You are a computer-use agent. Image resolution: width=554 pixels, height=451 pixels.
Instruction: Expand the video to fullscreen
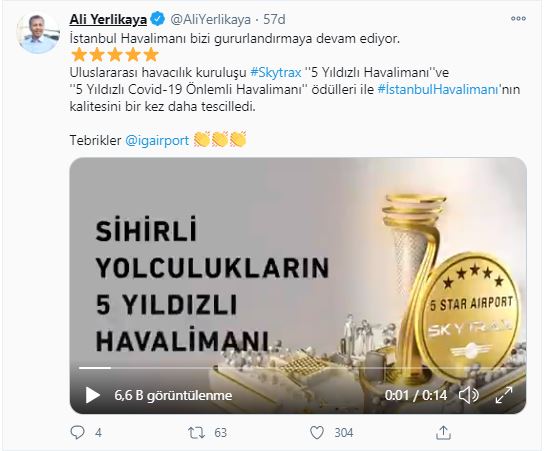[504, 395]
